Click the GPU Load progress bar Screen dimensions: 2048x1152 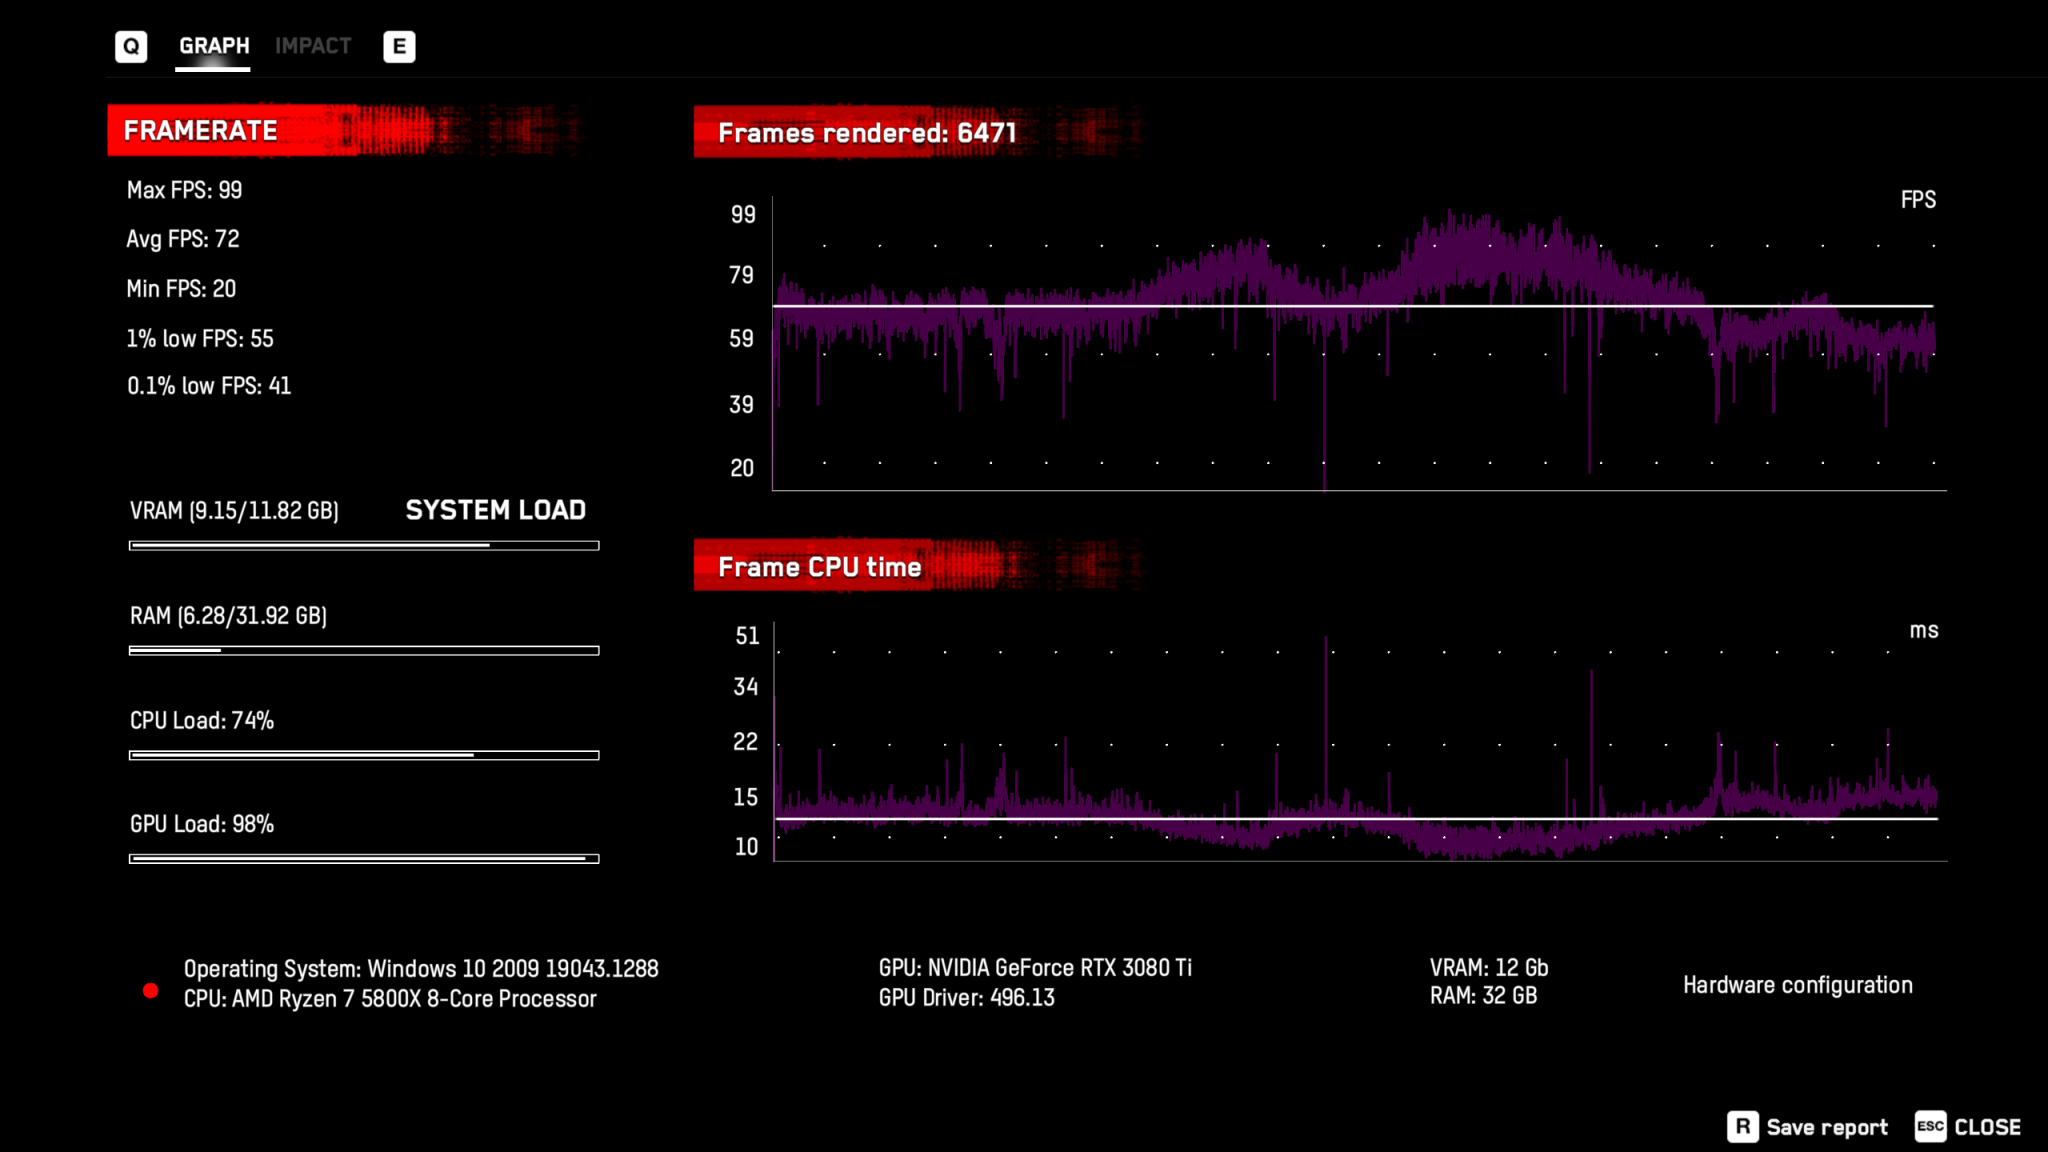coord(362,858)
